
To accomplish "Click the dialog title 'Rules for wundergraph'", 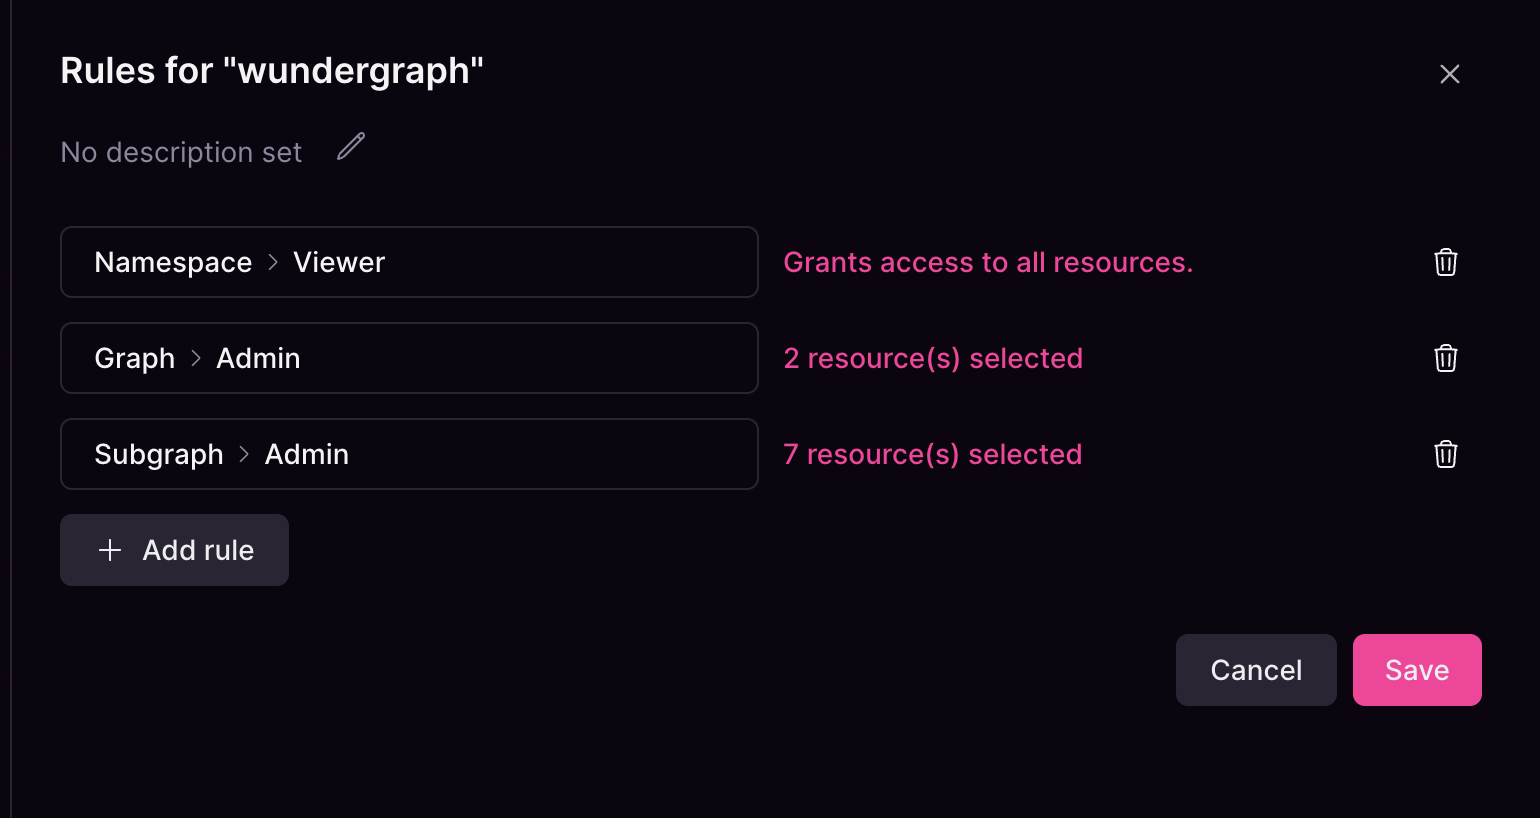I will click(x=272, y=70).
